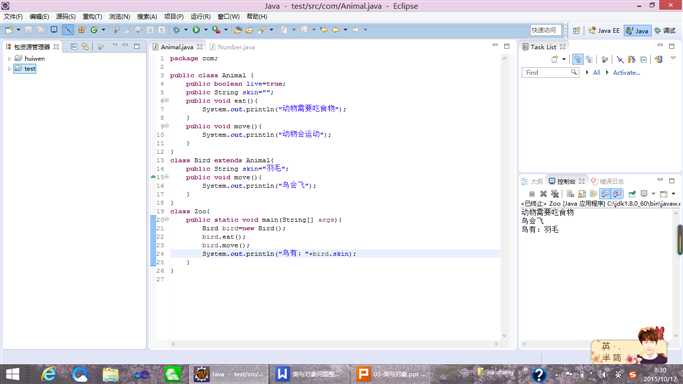Toggle Link with Editor in Package Explorer
Screen dimensions: 683x384
coord(85,46)
